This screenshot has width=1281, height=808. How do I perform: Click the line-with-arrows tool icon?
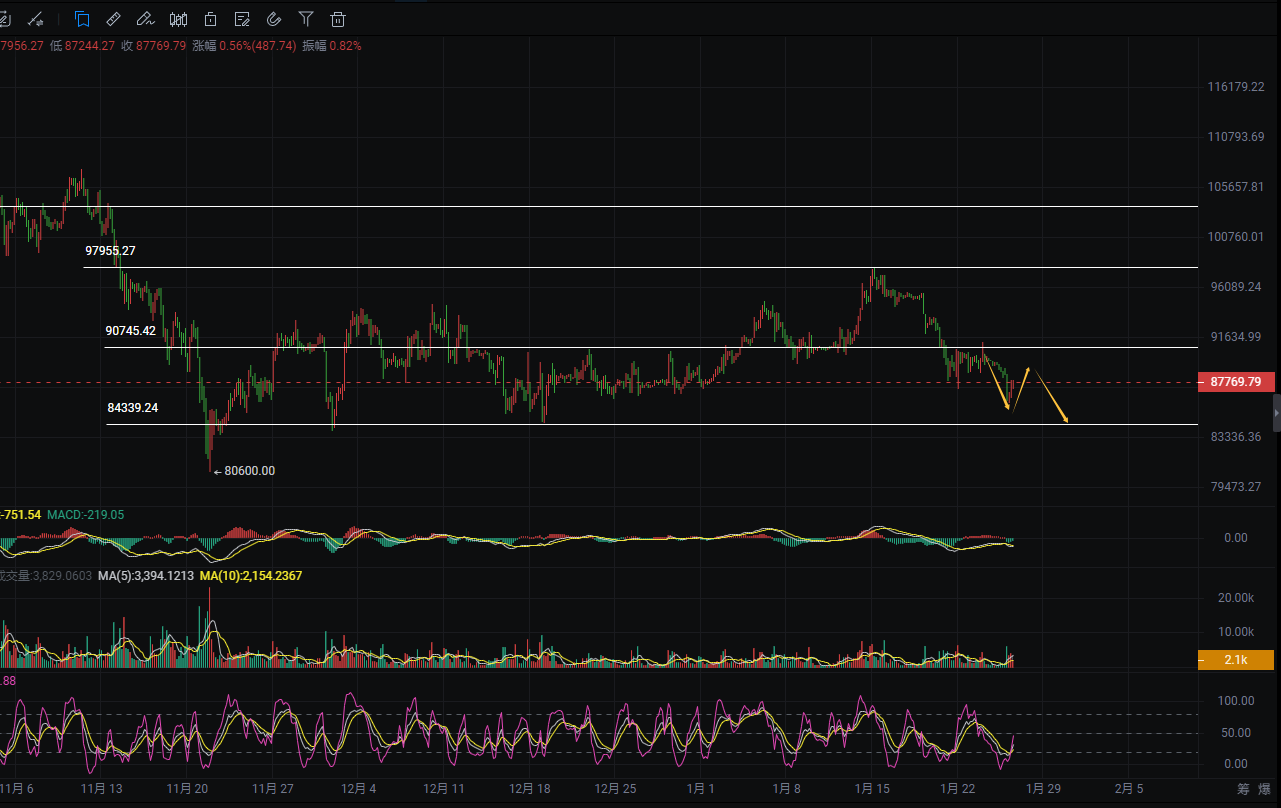click(x=36, y=19)
